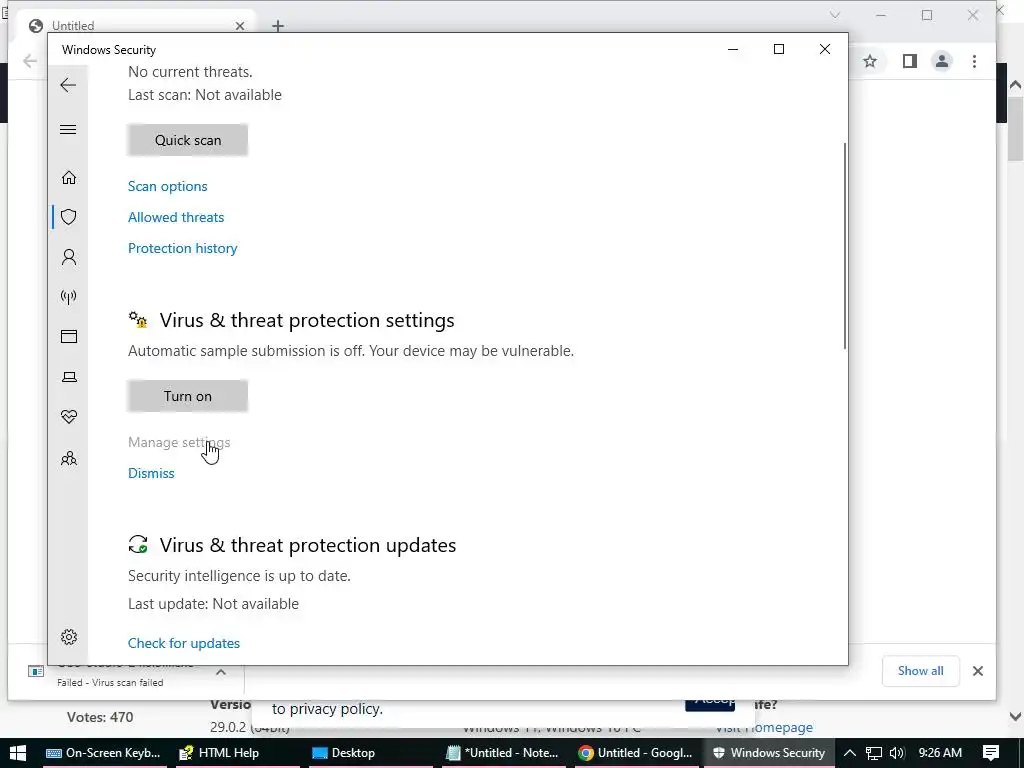
Task: Open Windows Security settings gear
Action: pos(69,637)
